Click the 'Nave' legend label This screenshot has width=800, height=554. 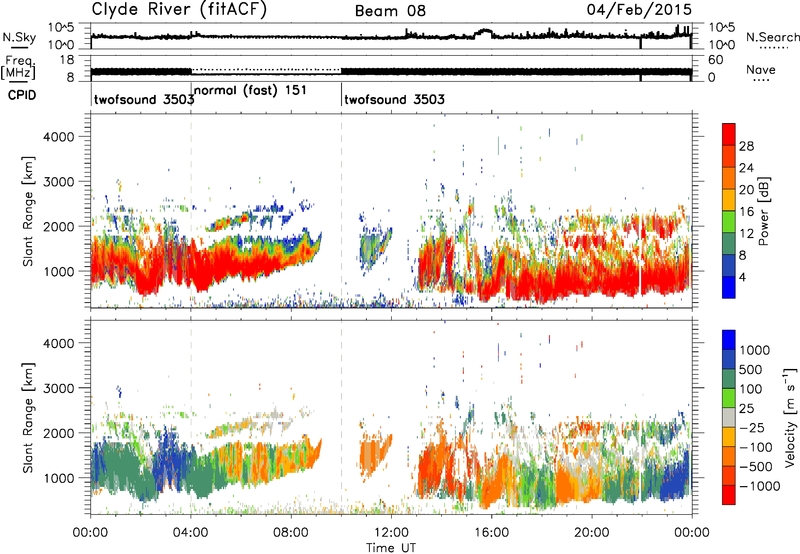761,70
